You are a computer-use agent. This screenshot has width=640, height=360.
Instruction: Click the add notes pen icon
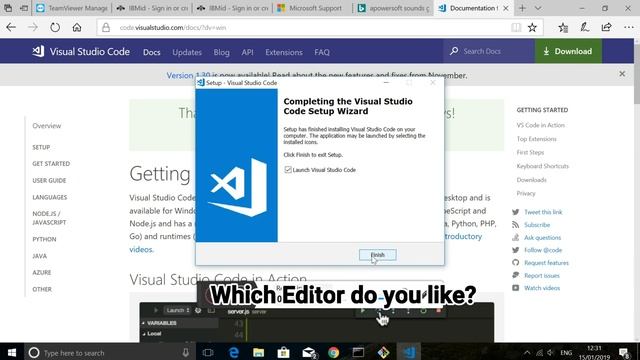[584, 27]
